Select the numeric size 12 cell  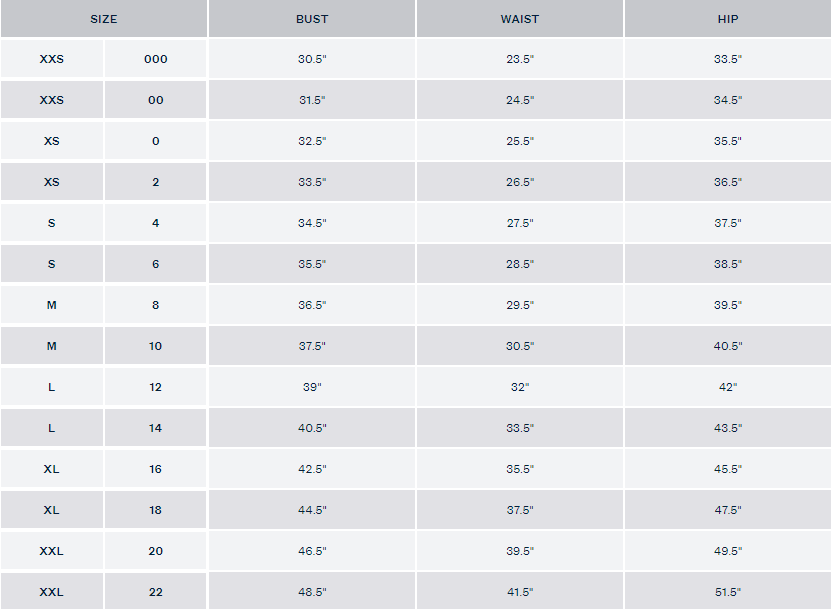pyautogui.click(x=156, y=387)
